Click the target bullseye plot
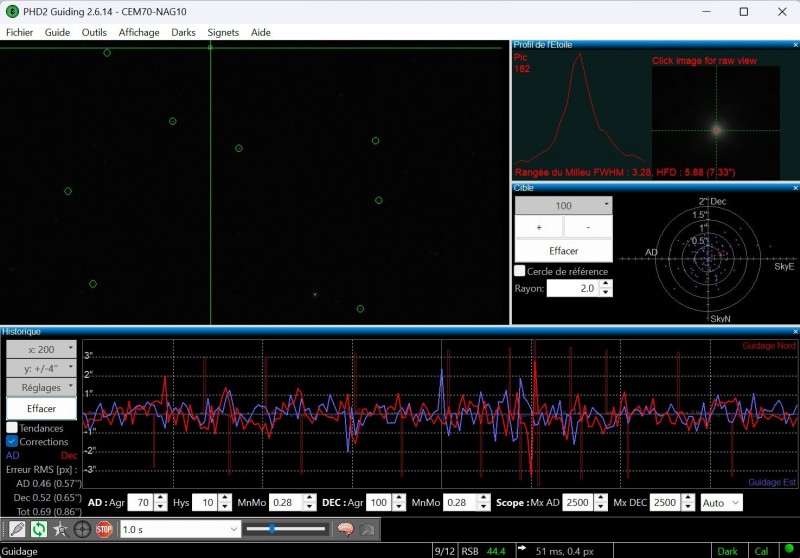800x558 pixels. click(x=708, y=259)
